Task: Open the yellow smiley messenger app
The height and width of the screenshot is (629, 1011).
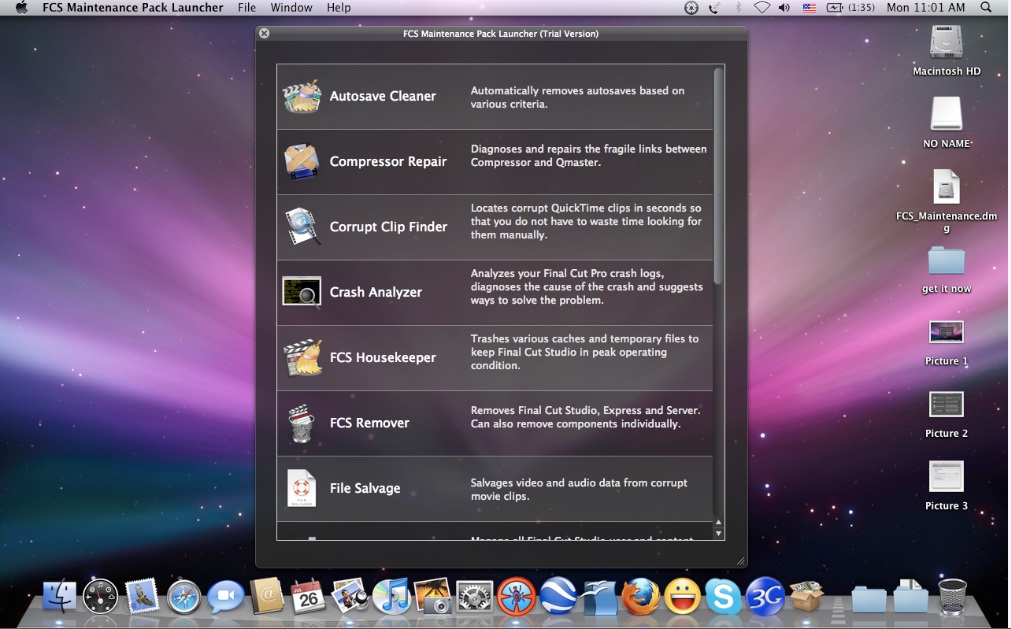Action: [x=682, y=596]
